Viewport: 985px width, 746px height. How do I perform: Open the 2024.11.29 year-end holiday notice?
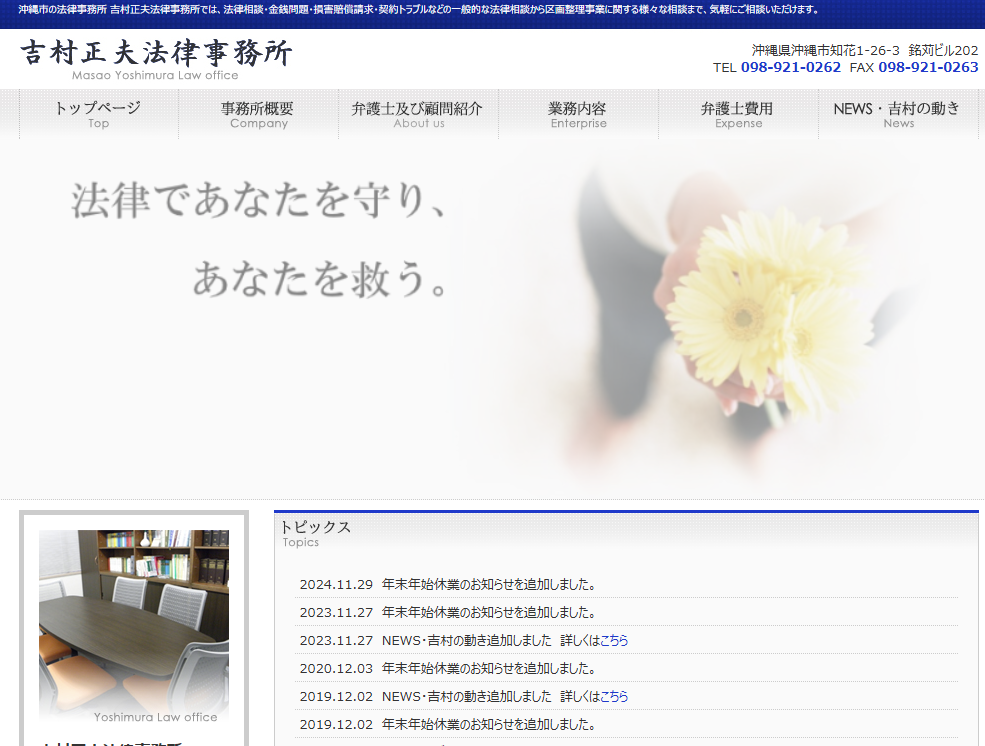coord(447,584)
